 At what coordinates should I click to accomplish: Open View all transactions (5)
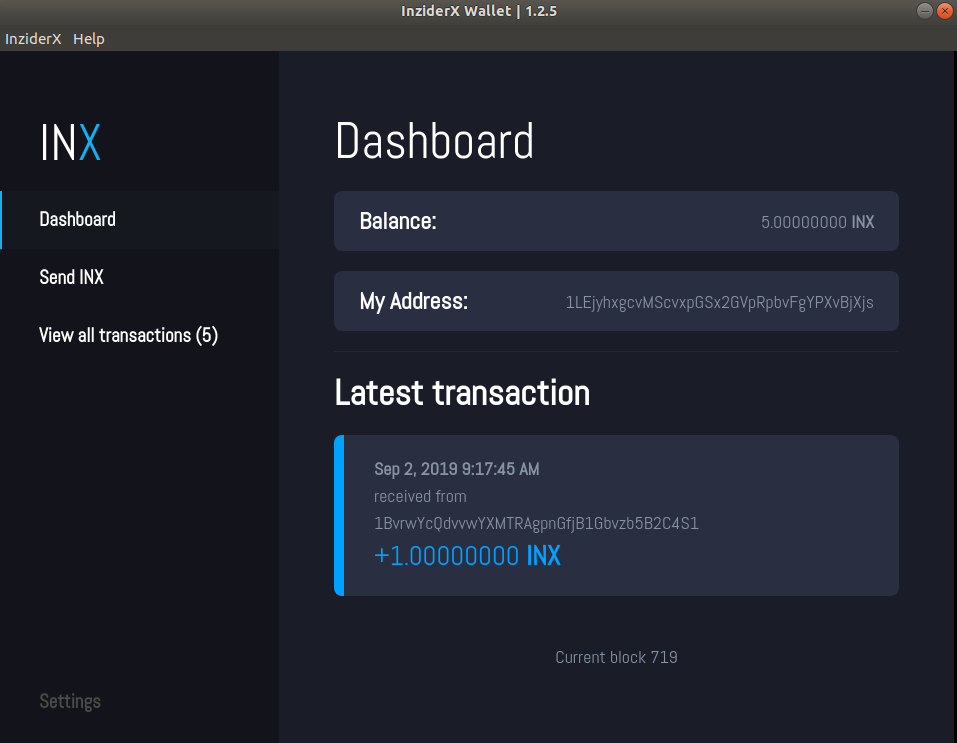coord(128,335)
